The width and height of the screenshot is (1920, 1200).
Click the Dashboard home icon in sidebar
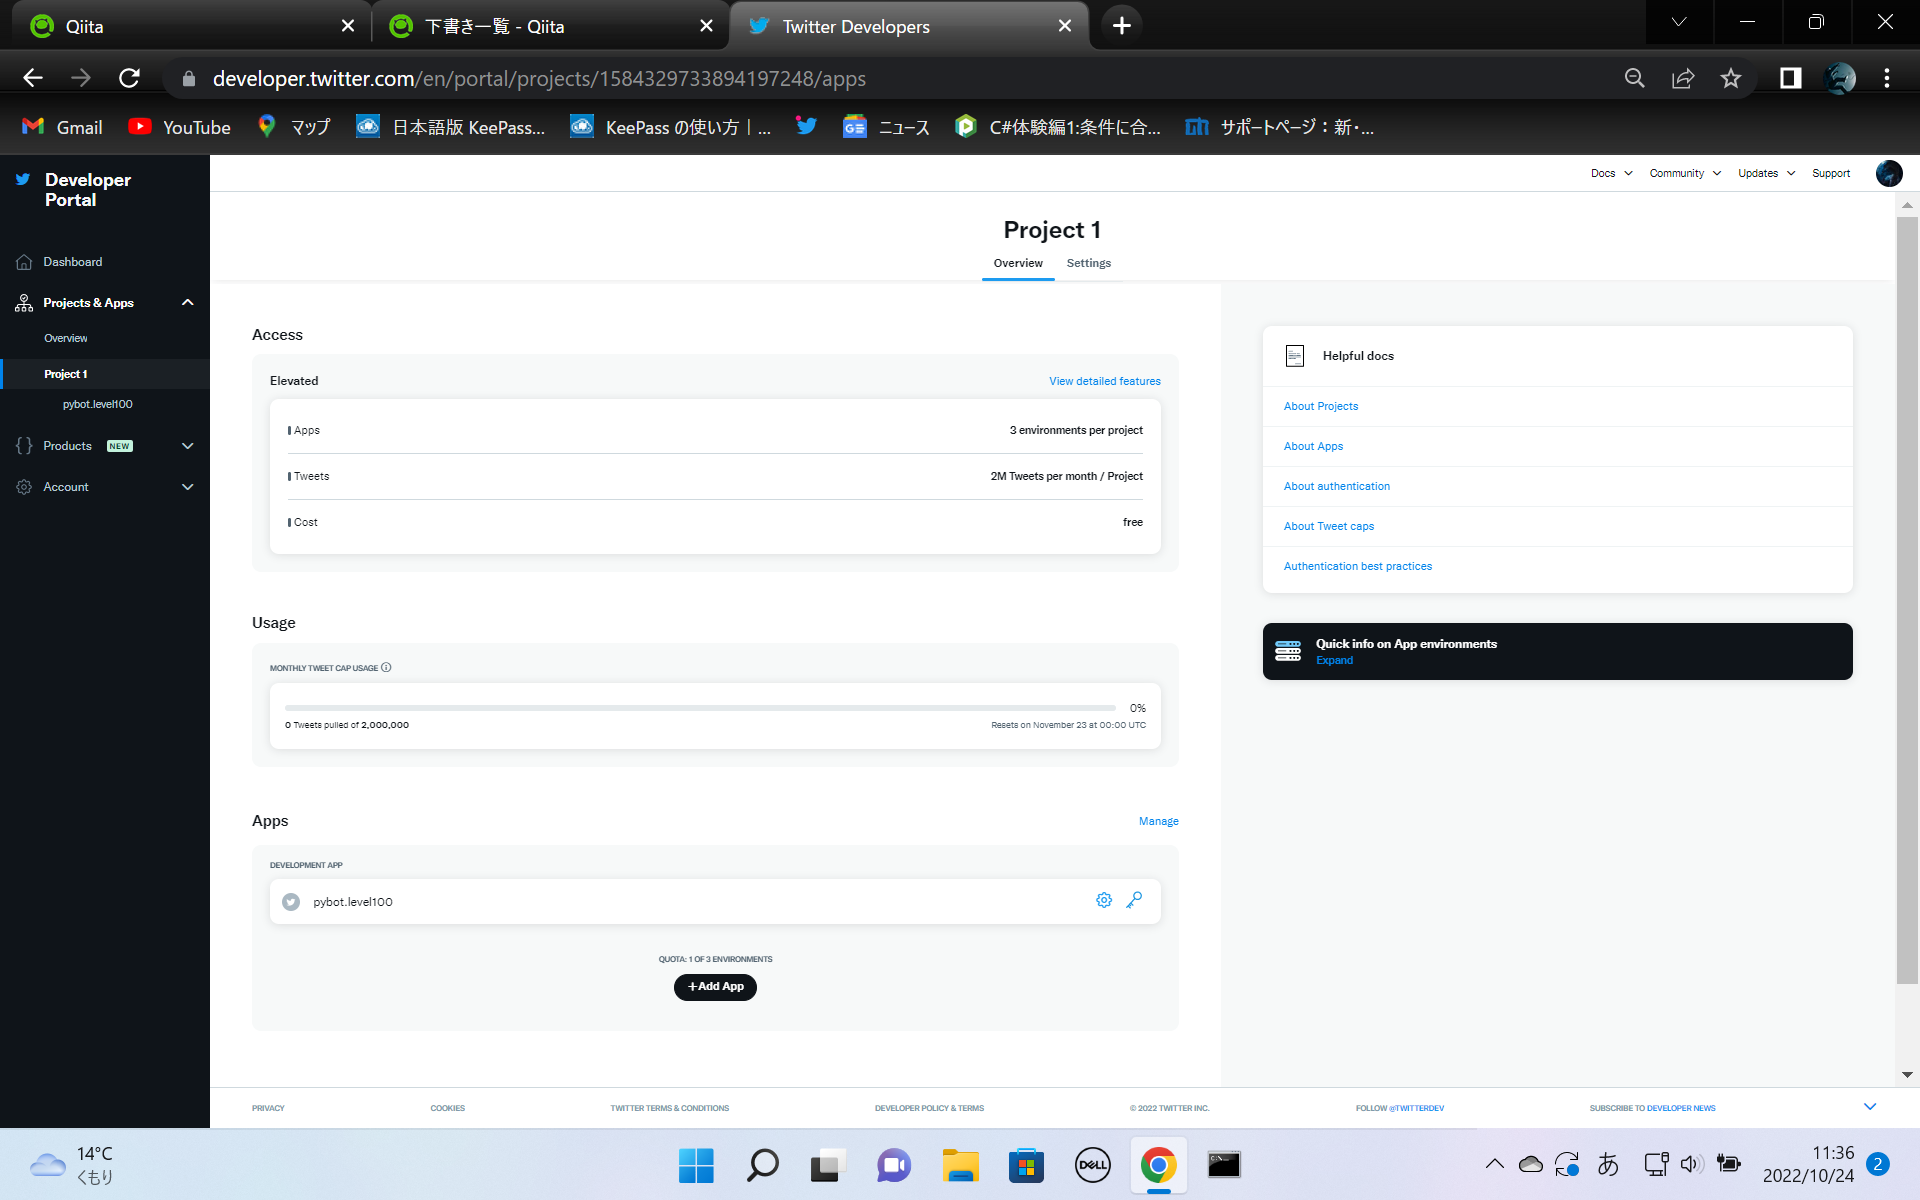tap(24, 262)
